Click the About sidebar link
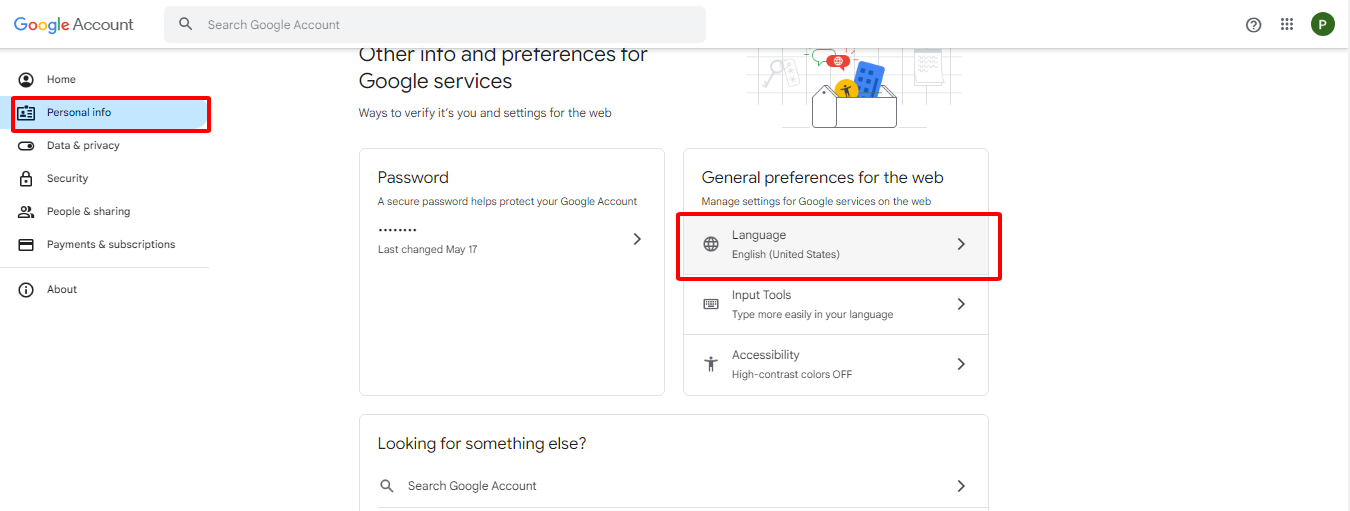This screenshot has height=511, width=1350. pyautogui.click(x=62, y=290)
